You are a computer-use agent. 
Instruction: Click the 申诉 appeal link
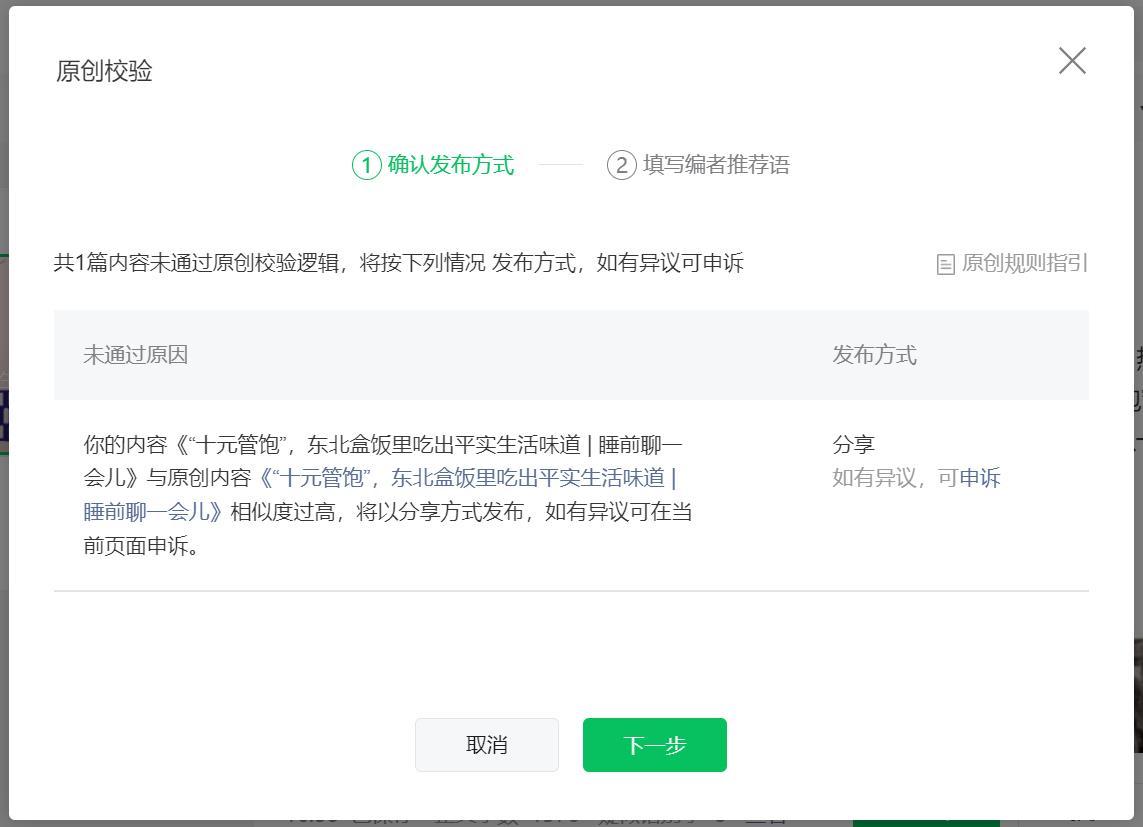[980, 478]
